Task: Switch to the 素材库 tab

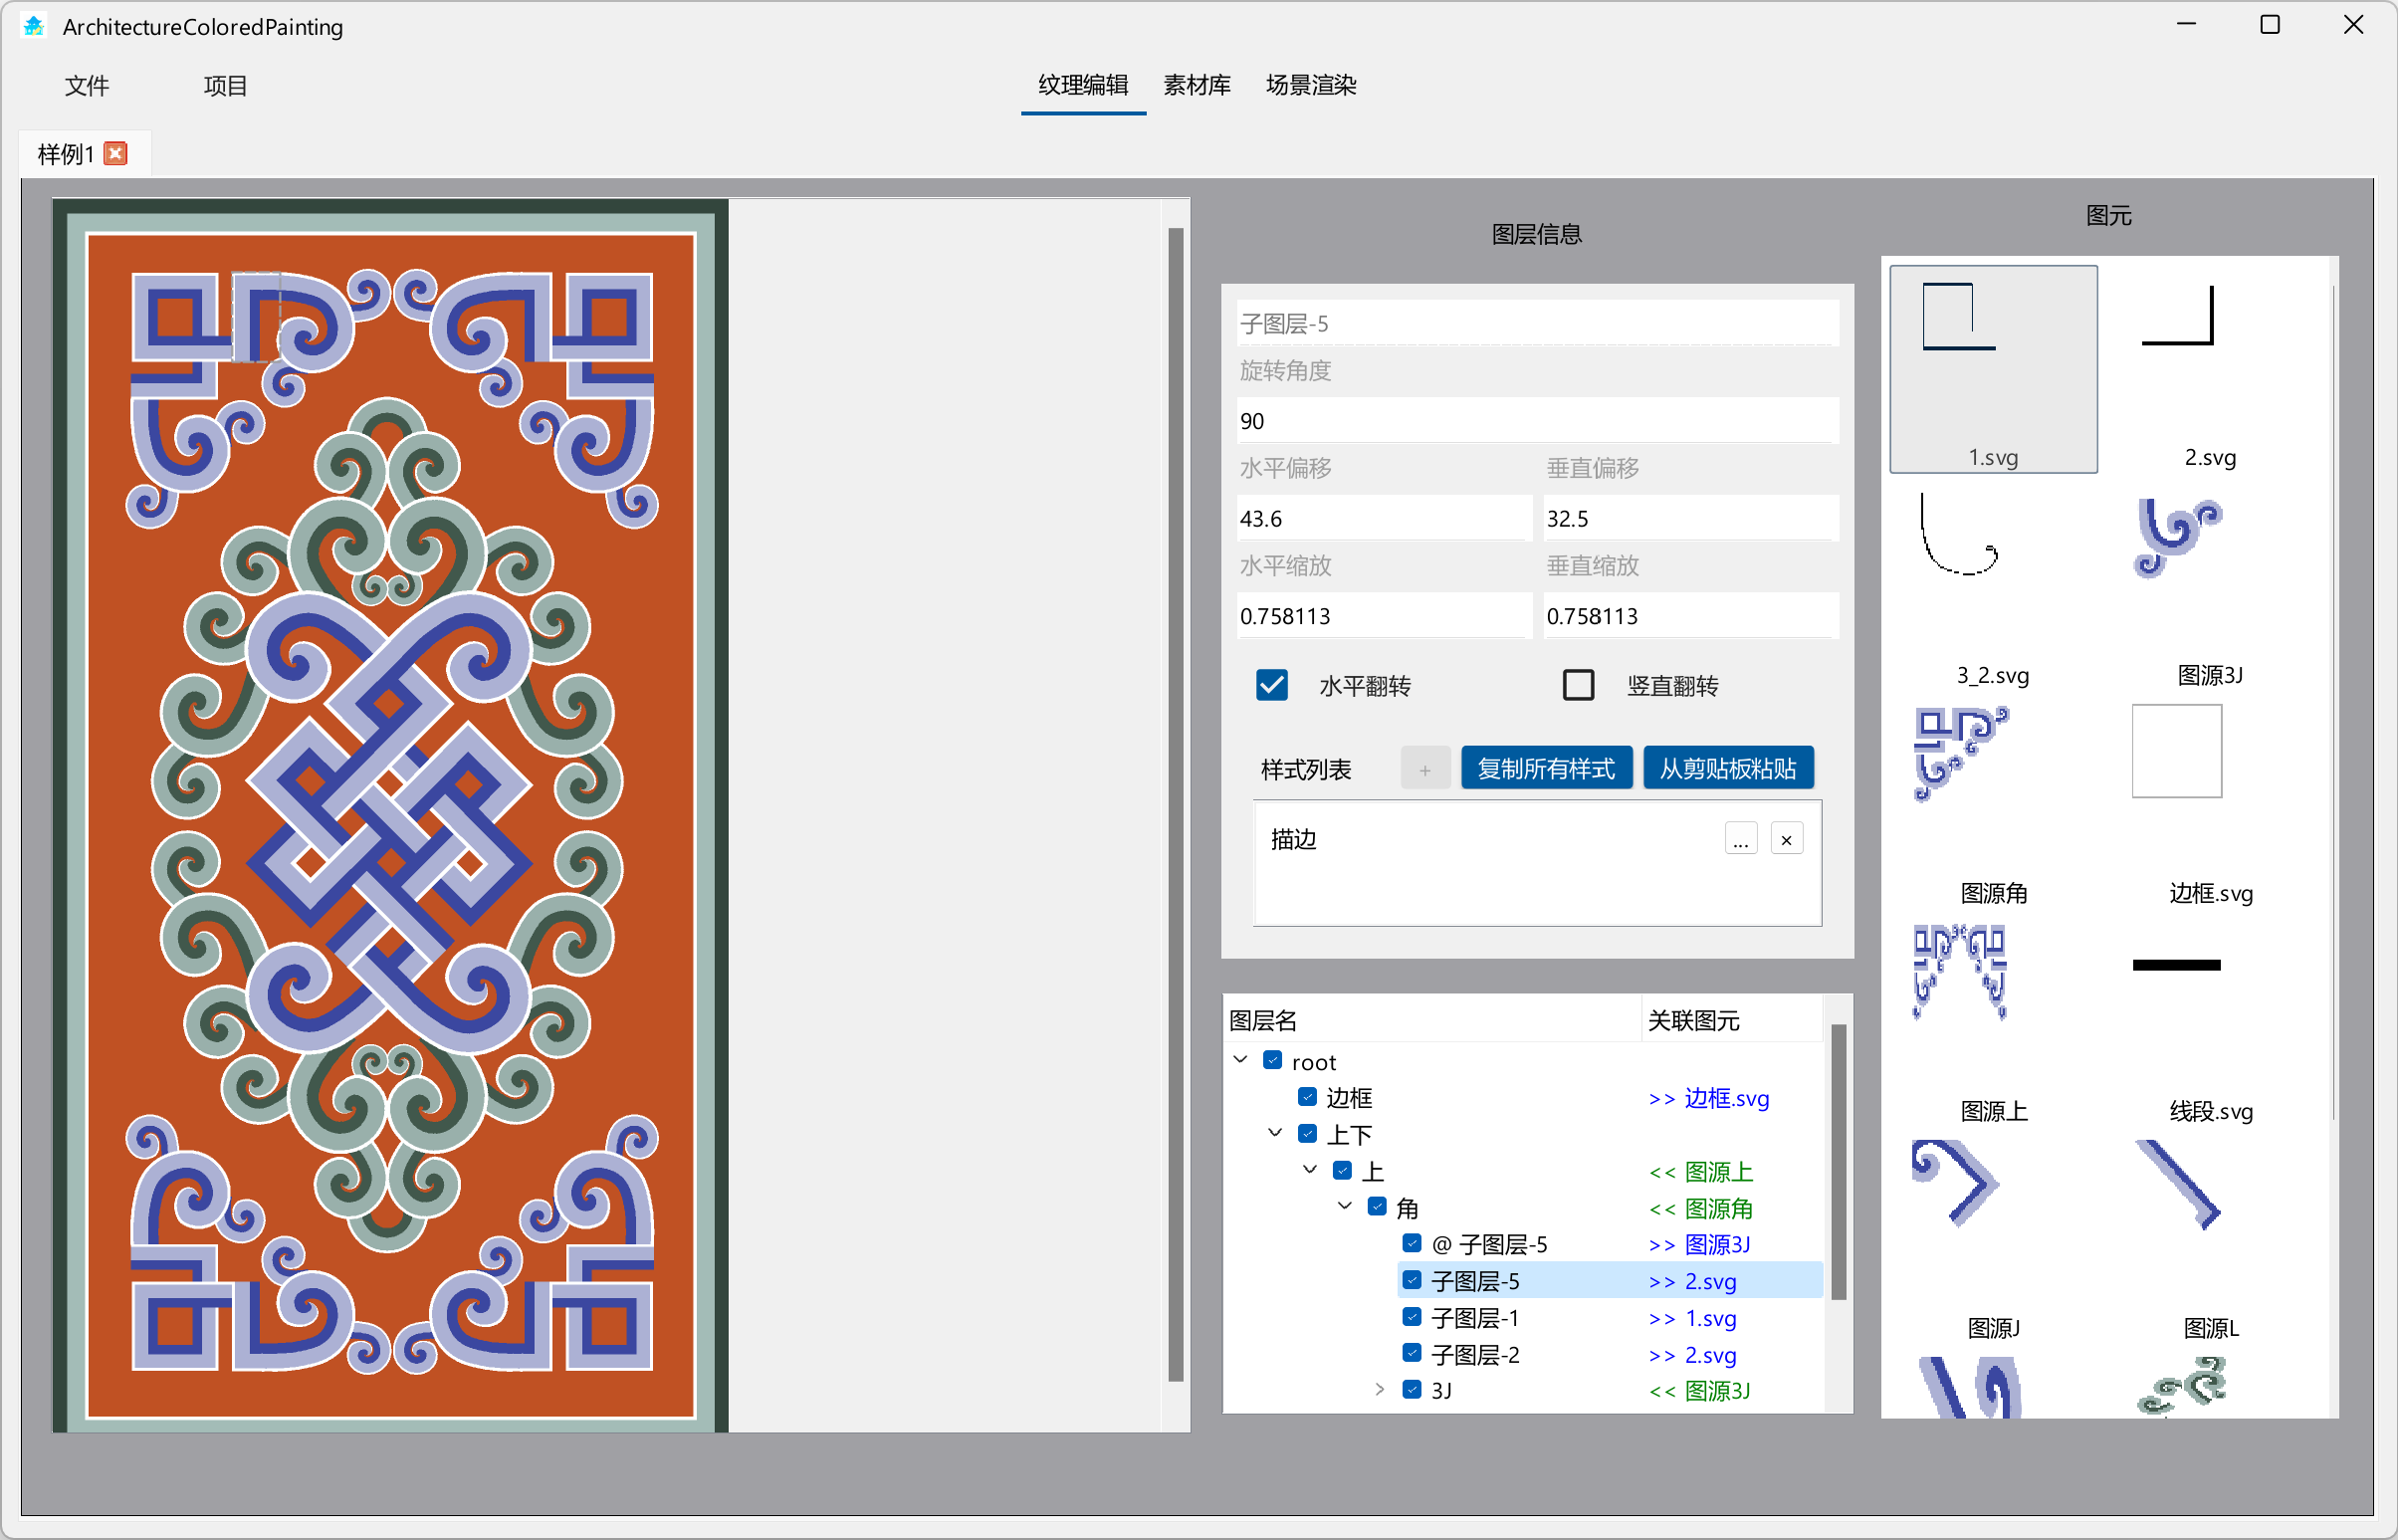Action: (1197, 85)
